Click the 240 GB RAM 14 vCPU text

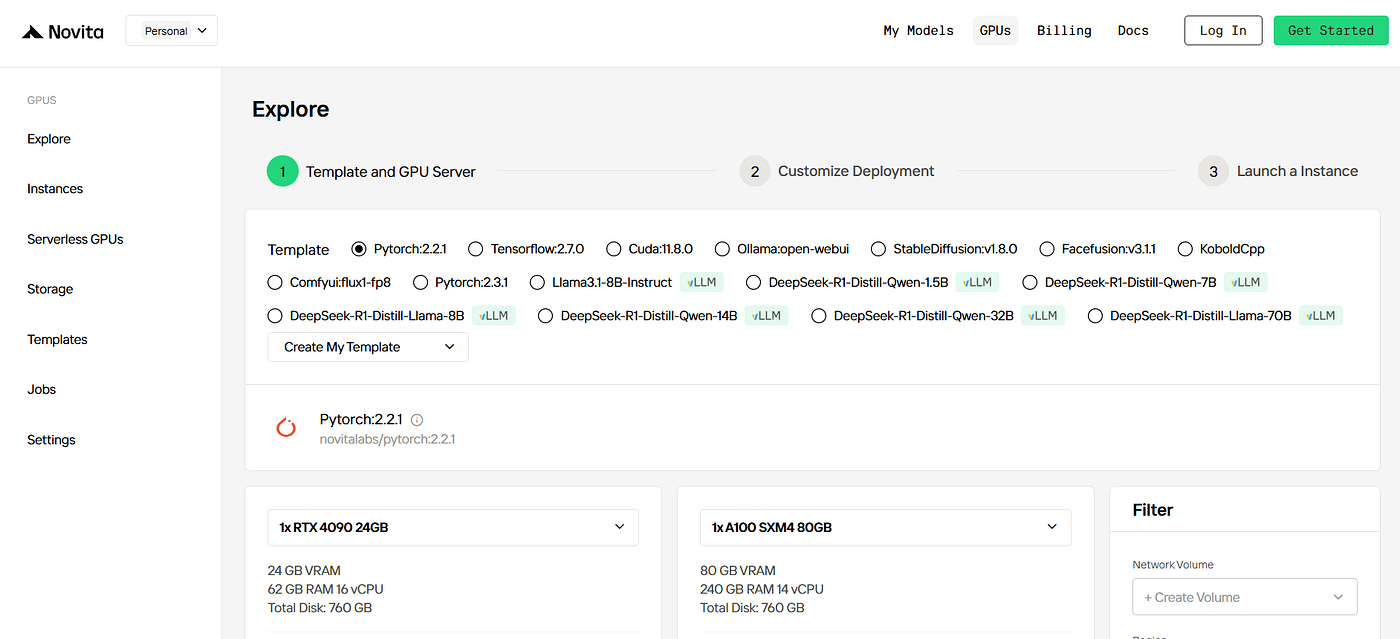pyautogui.click(x=762, y=589)
